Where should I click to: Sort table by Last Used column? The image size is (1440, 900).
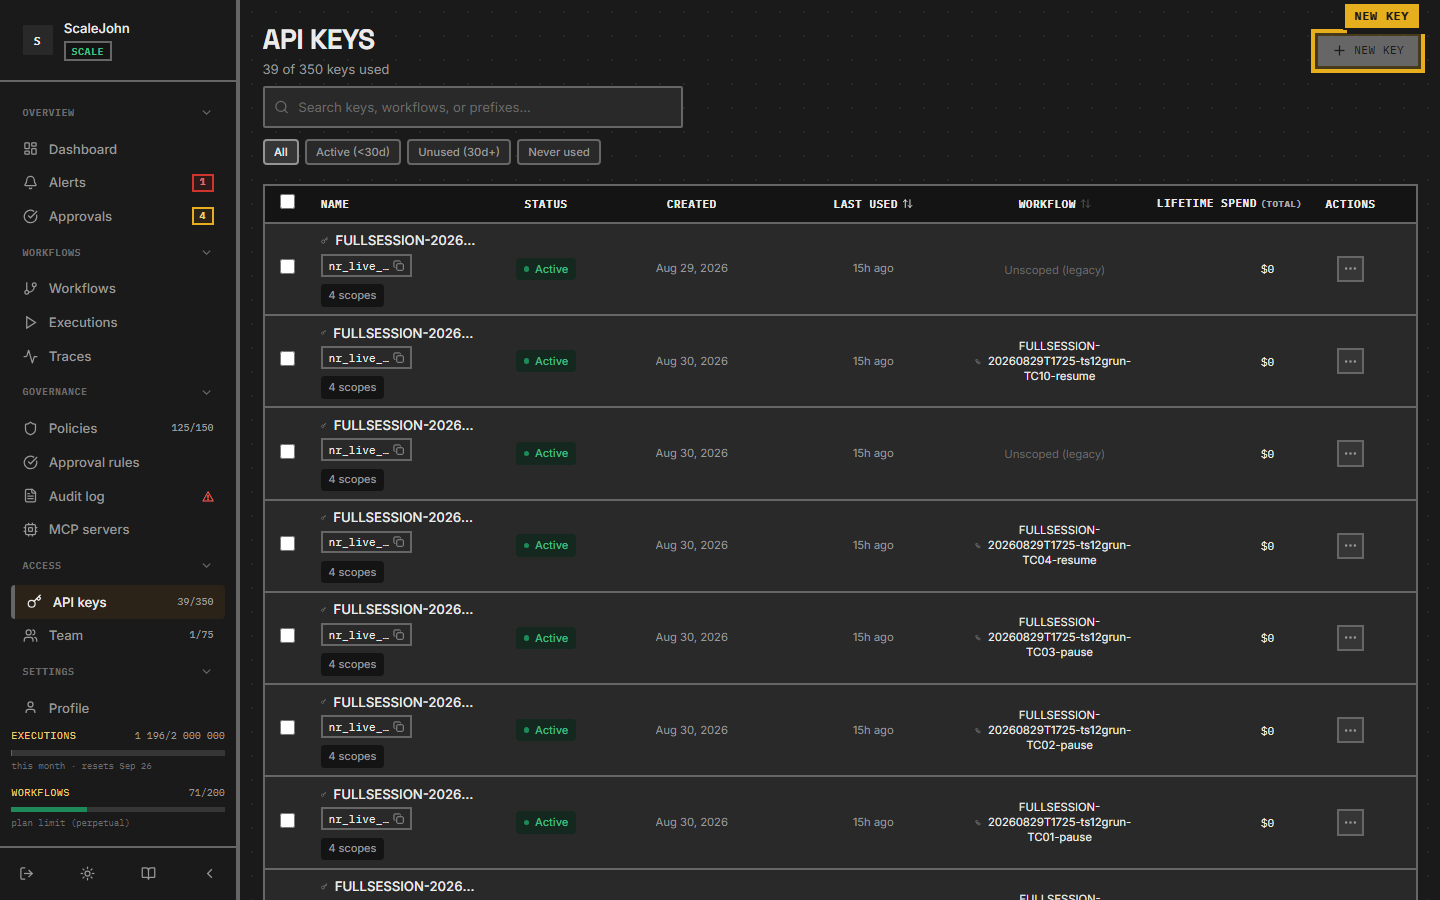[x=873, y=204]
